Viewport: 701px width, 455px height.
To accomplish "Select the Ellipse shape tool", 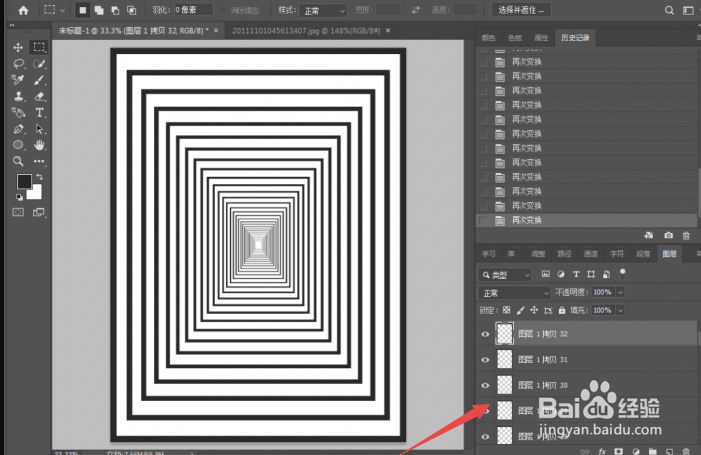I will click(18, 145).
